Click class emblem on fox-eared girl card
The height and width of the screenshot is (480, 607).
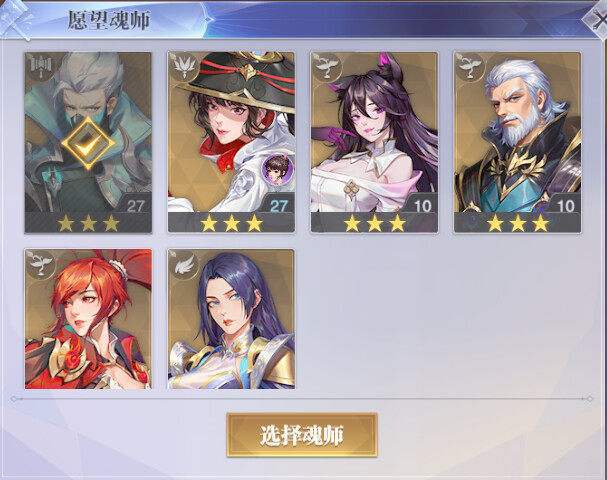(328, 67)
